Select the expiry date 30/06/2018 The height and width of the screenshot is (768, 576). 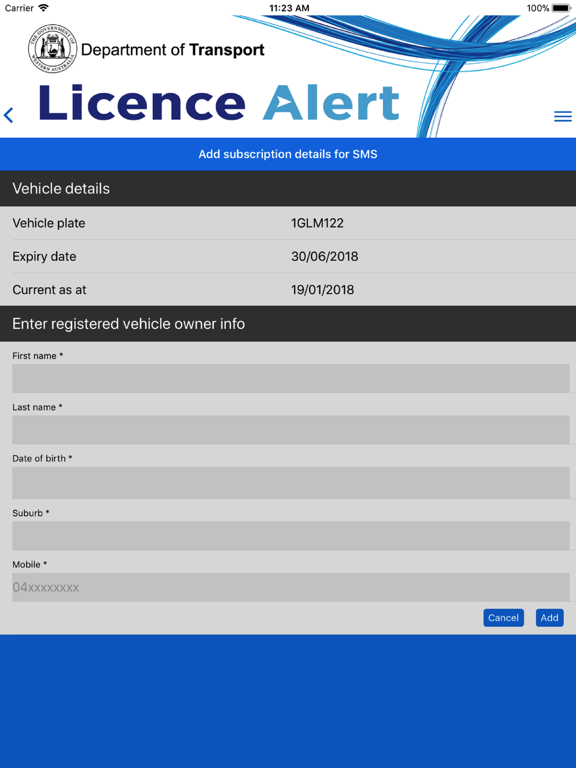pos(325,256)
